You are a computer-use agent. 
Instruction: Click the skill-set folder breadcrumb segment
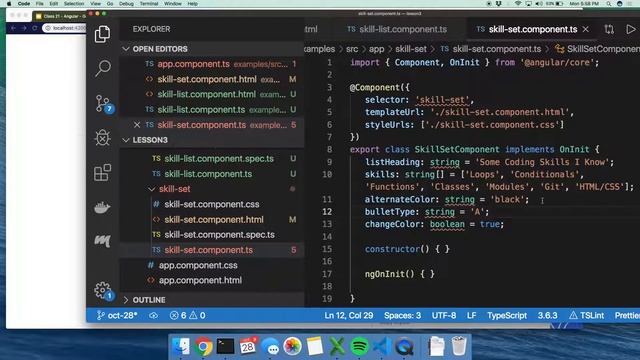coord(411,49)
